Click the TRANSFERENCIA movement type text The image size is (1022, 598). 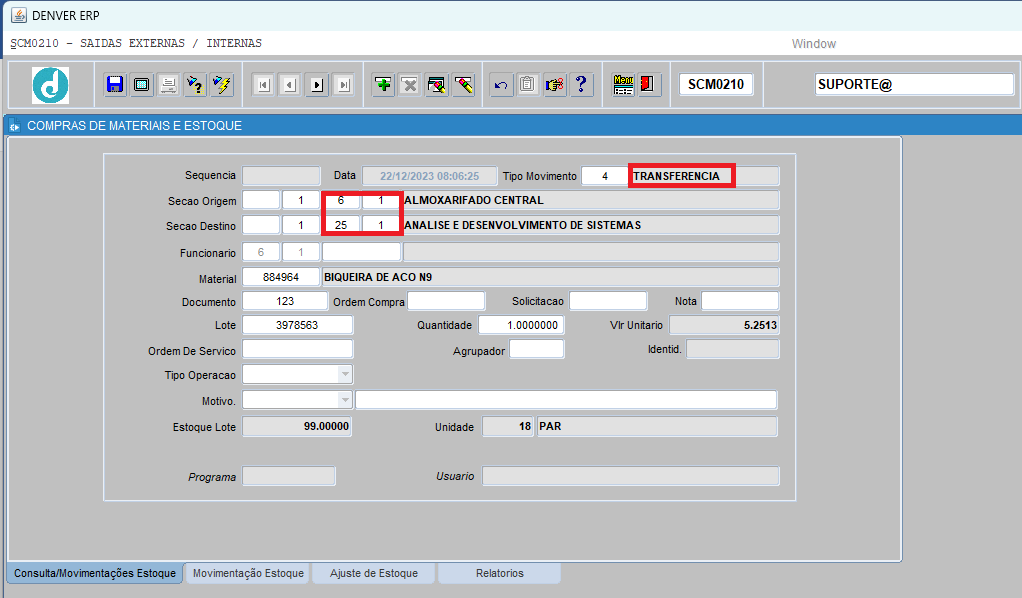tap(676, 176)
